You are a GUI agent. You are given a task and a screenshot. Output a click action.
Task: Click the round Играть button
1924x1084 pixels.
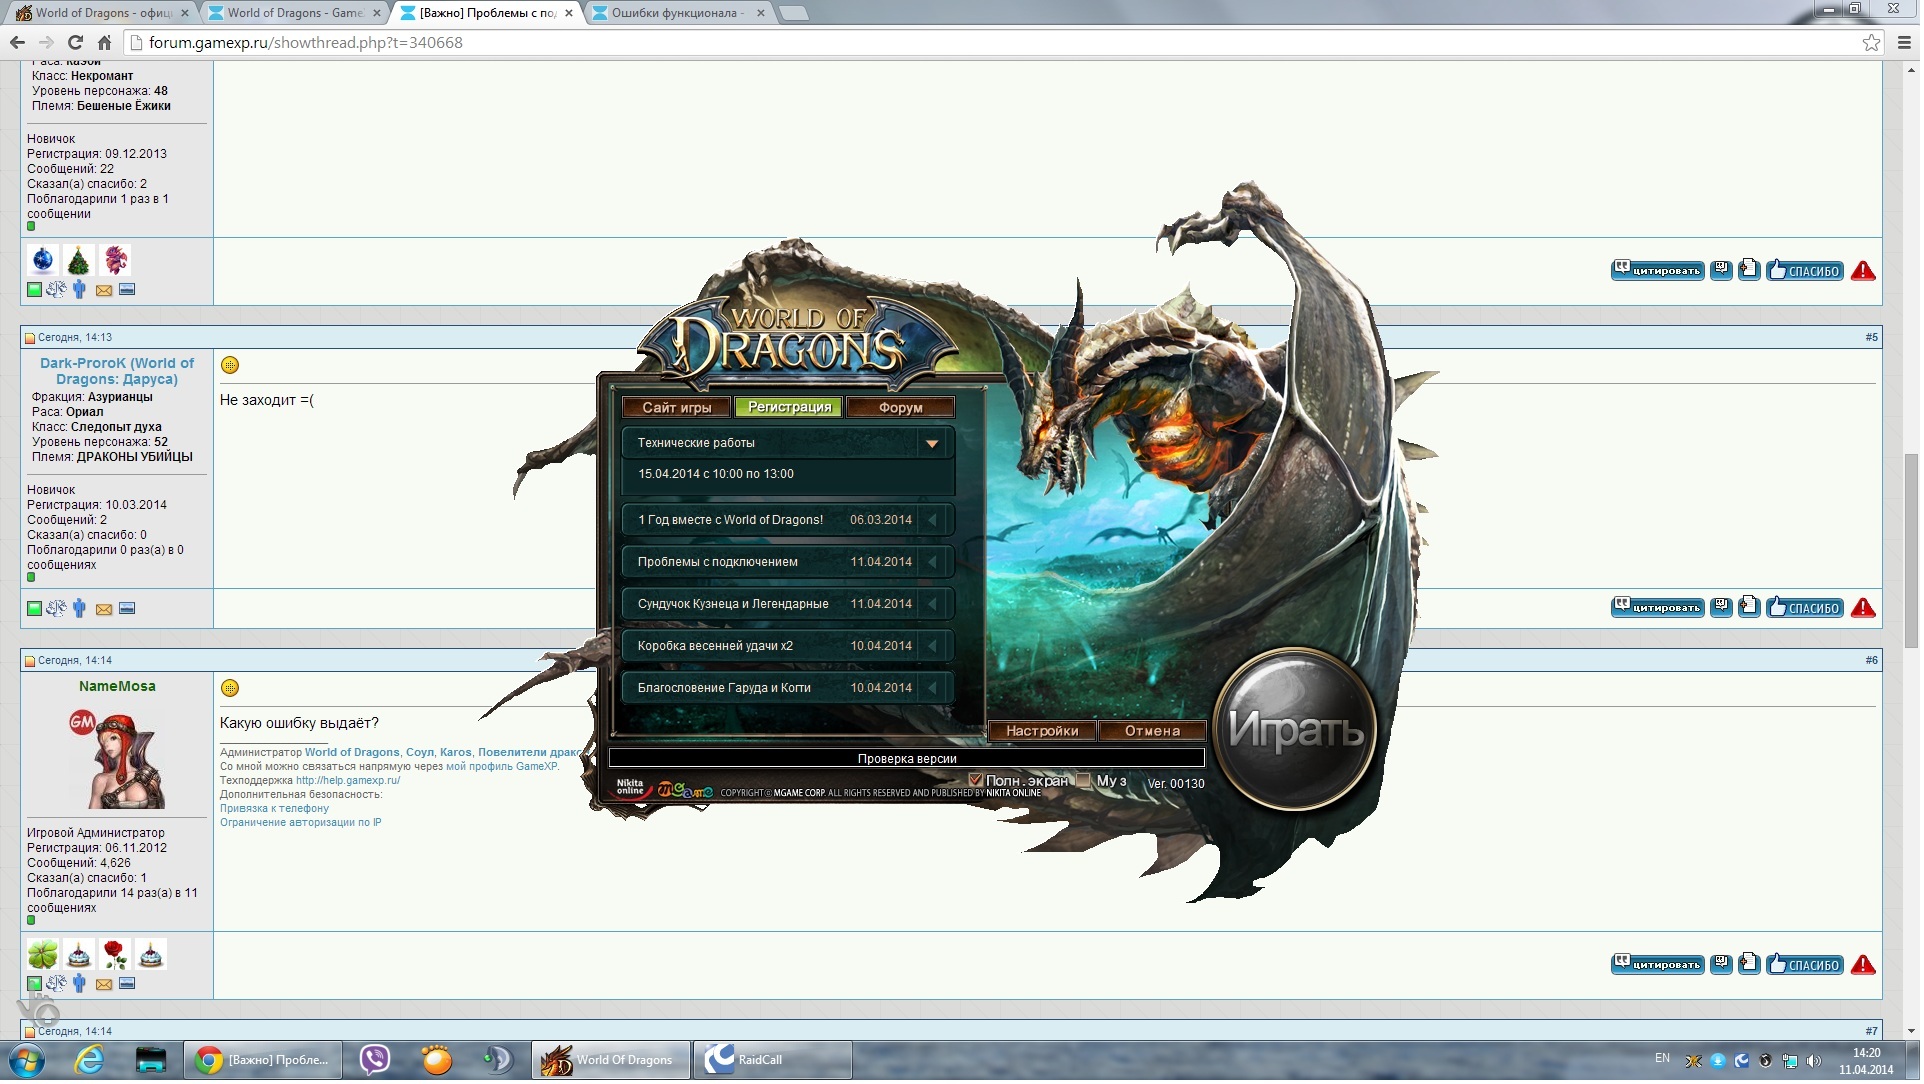coord(1297,731)
